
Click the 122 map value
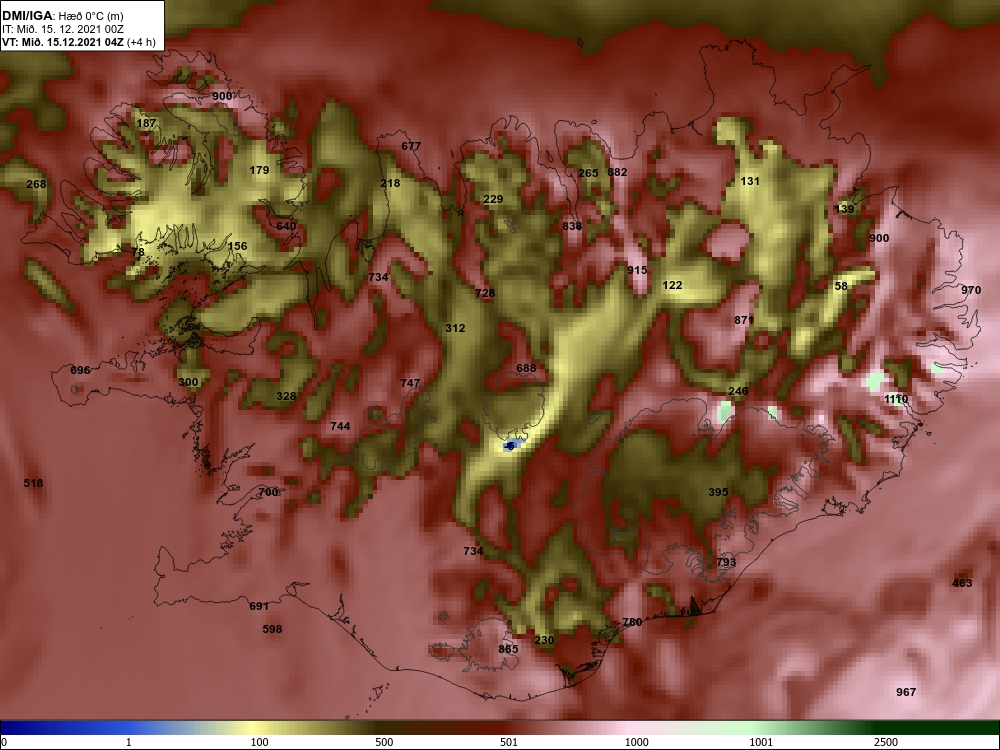[x=673, y=286]
